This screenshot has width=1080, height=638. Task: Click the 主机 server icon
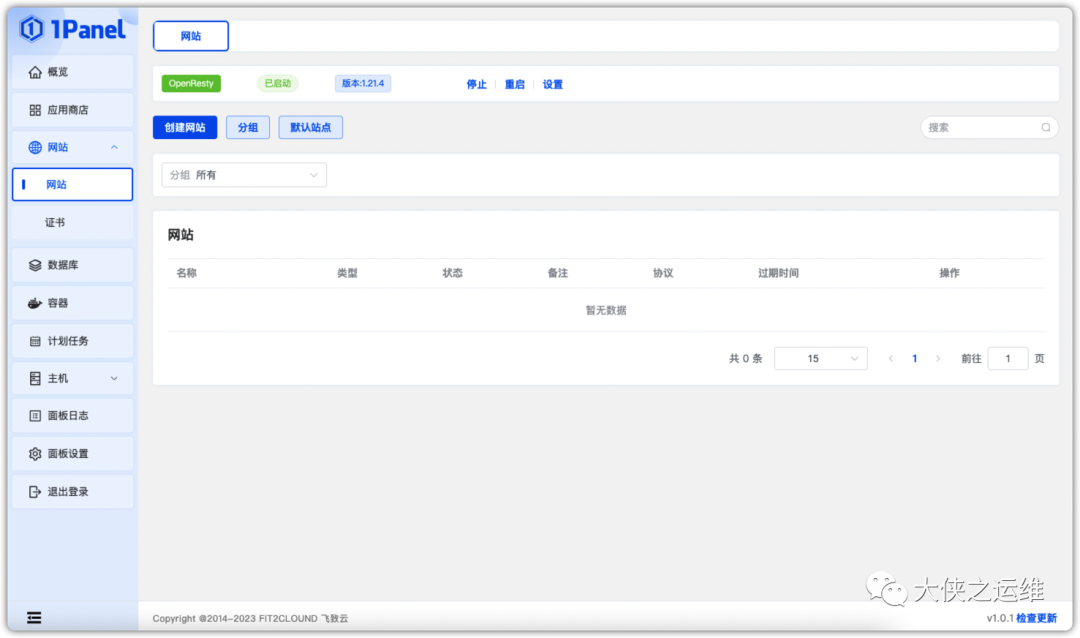tap(34, 378)
